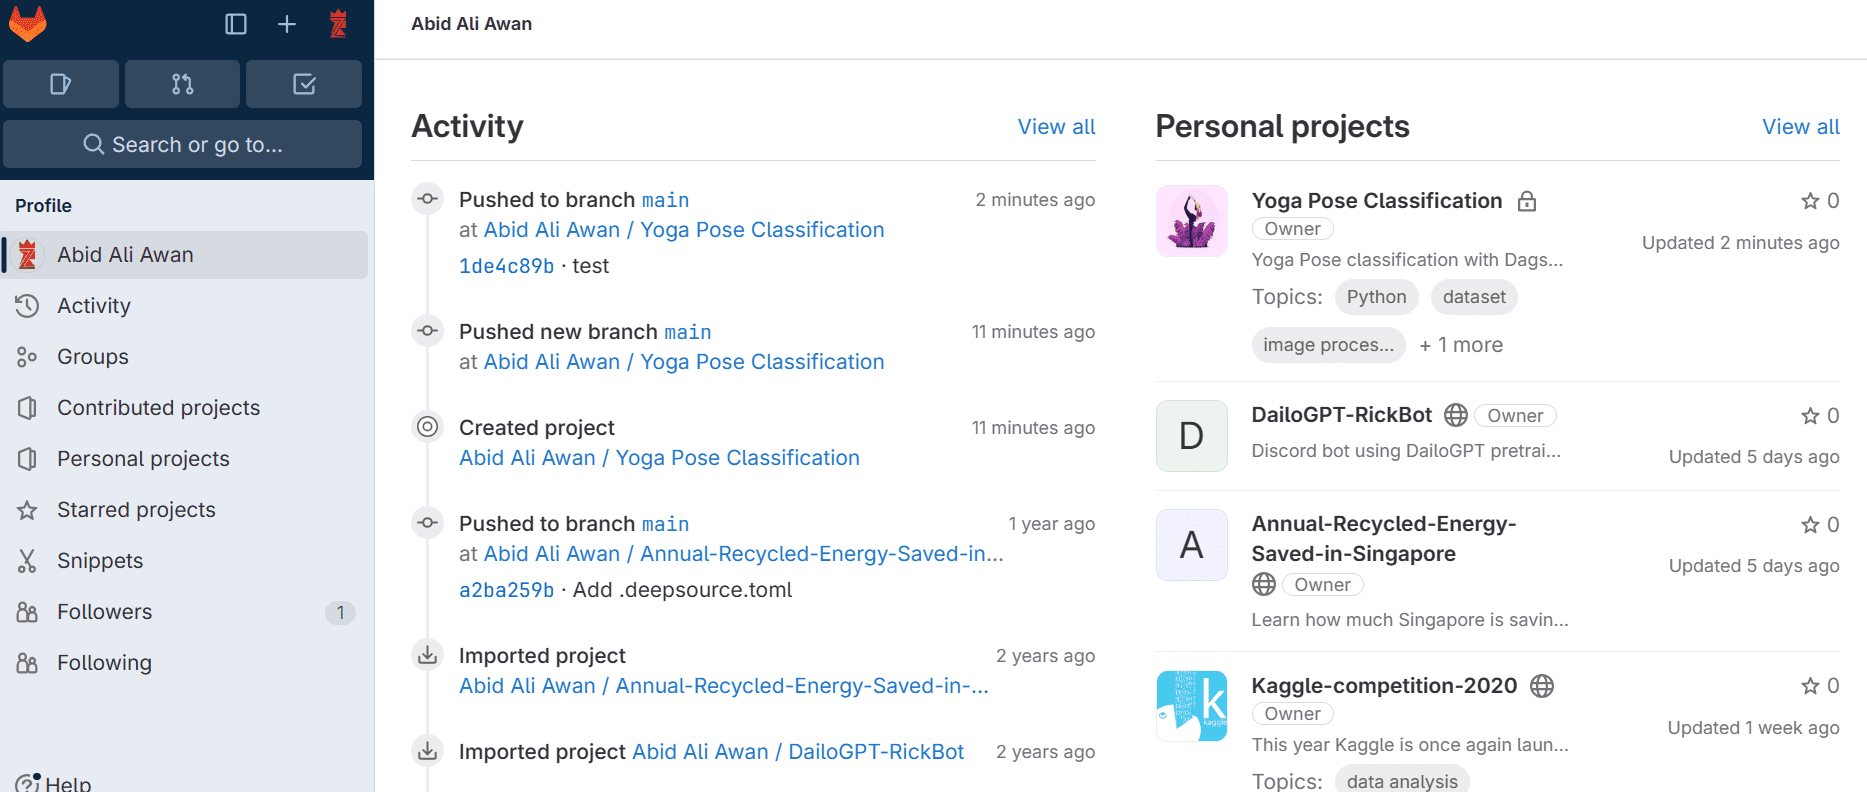Select the image proces... topic tag
Viewport: 1867px width, 792px height.
[1328, 345]
